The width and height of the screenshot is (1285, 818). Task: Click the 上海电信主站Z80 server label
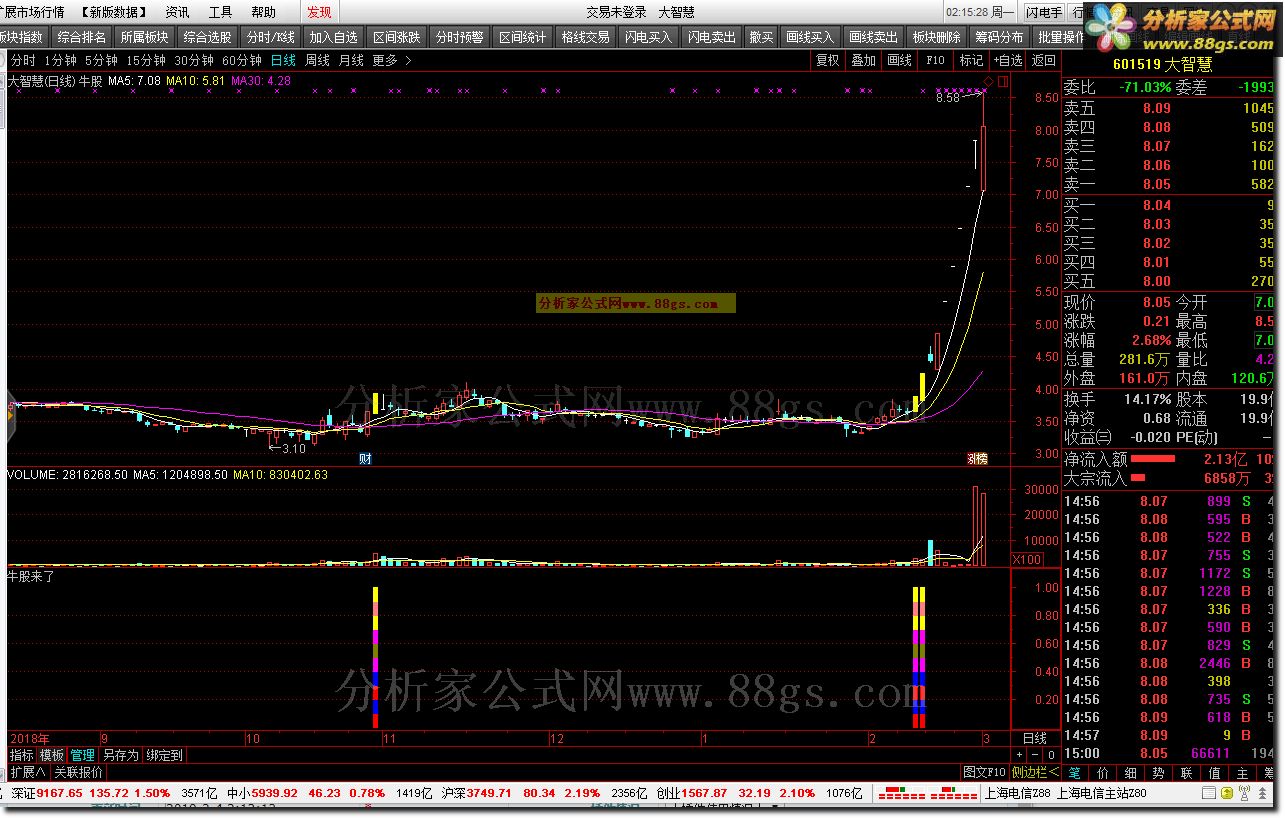[1100, 793]
